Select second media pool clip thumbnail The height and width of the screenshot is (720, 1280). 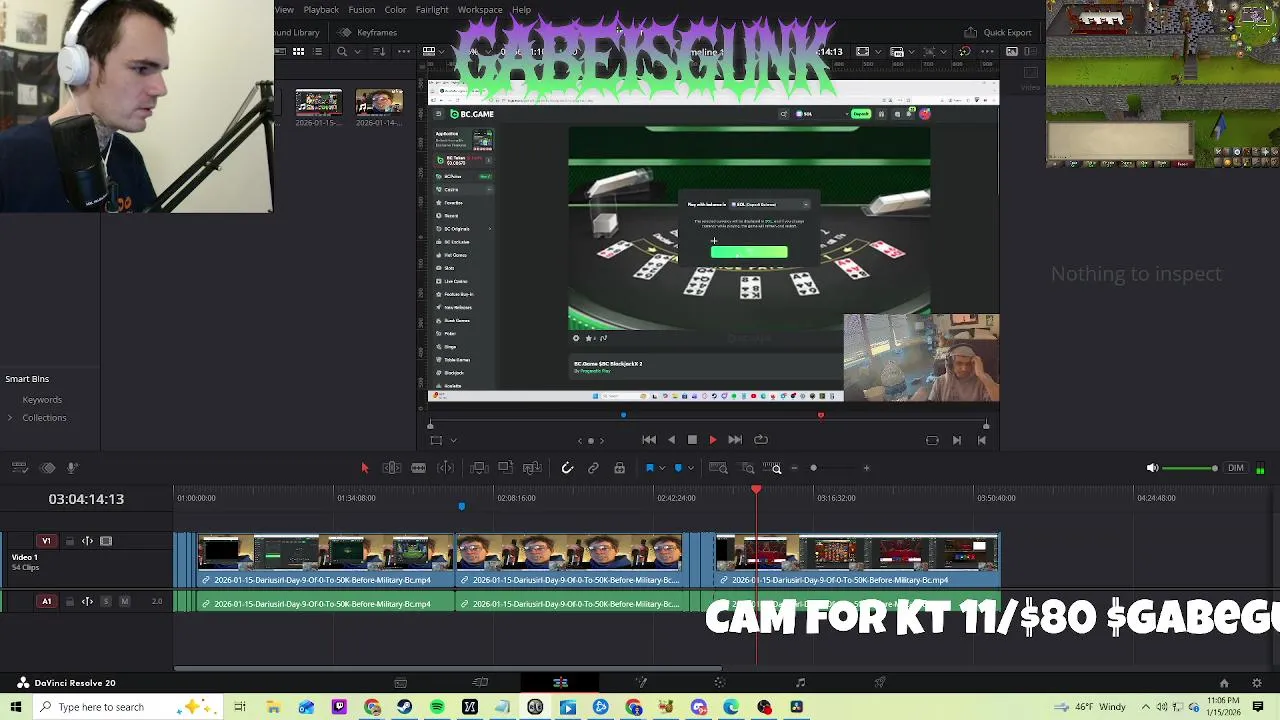click(x=379, y=103)
